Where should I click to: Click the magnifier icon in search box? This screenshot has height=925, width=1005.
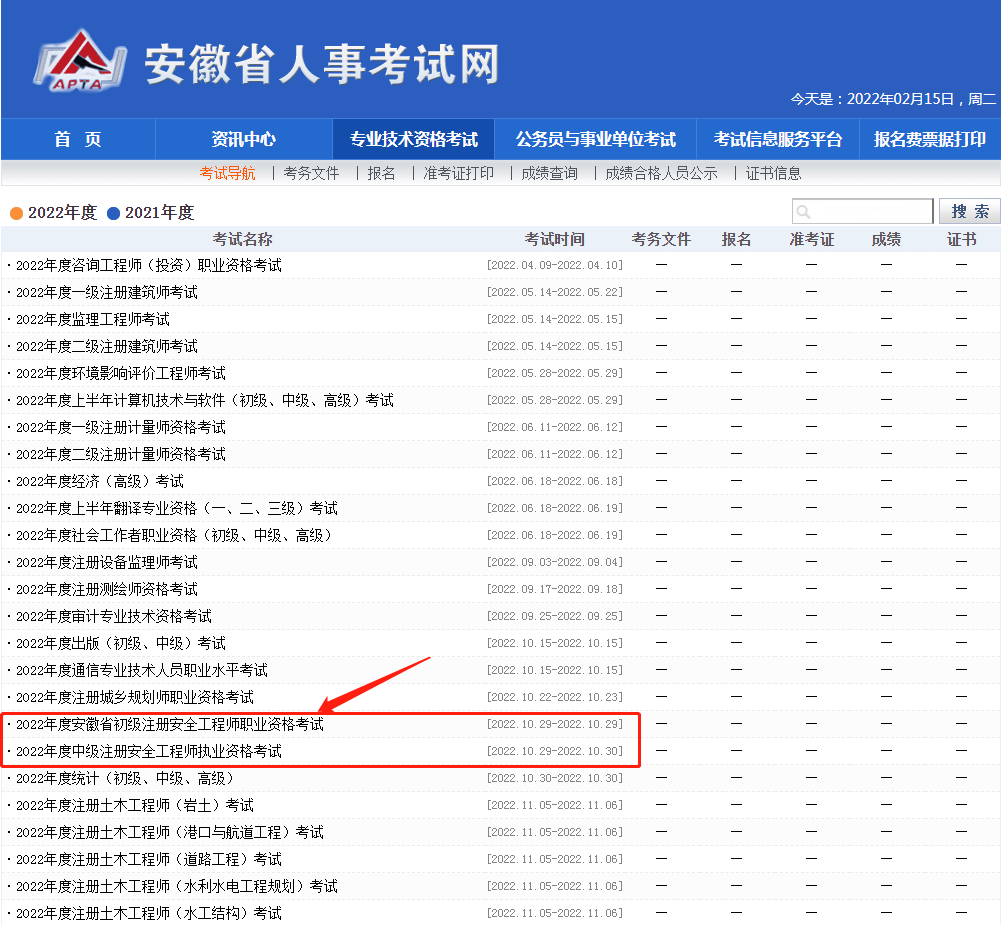pos(803,212)
